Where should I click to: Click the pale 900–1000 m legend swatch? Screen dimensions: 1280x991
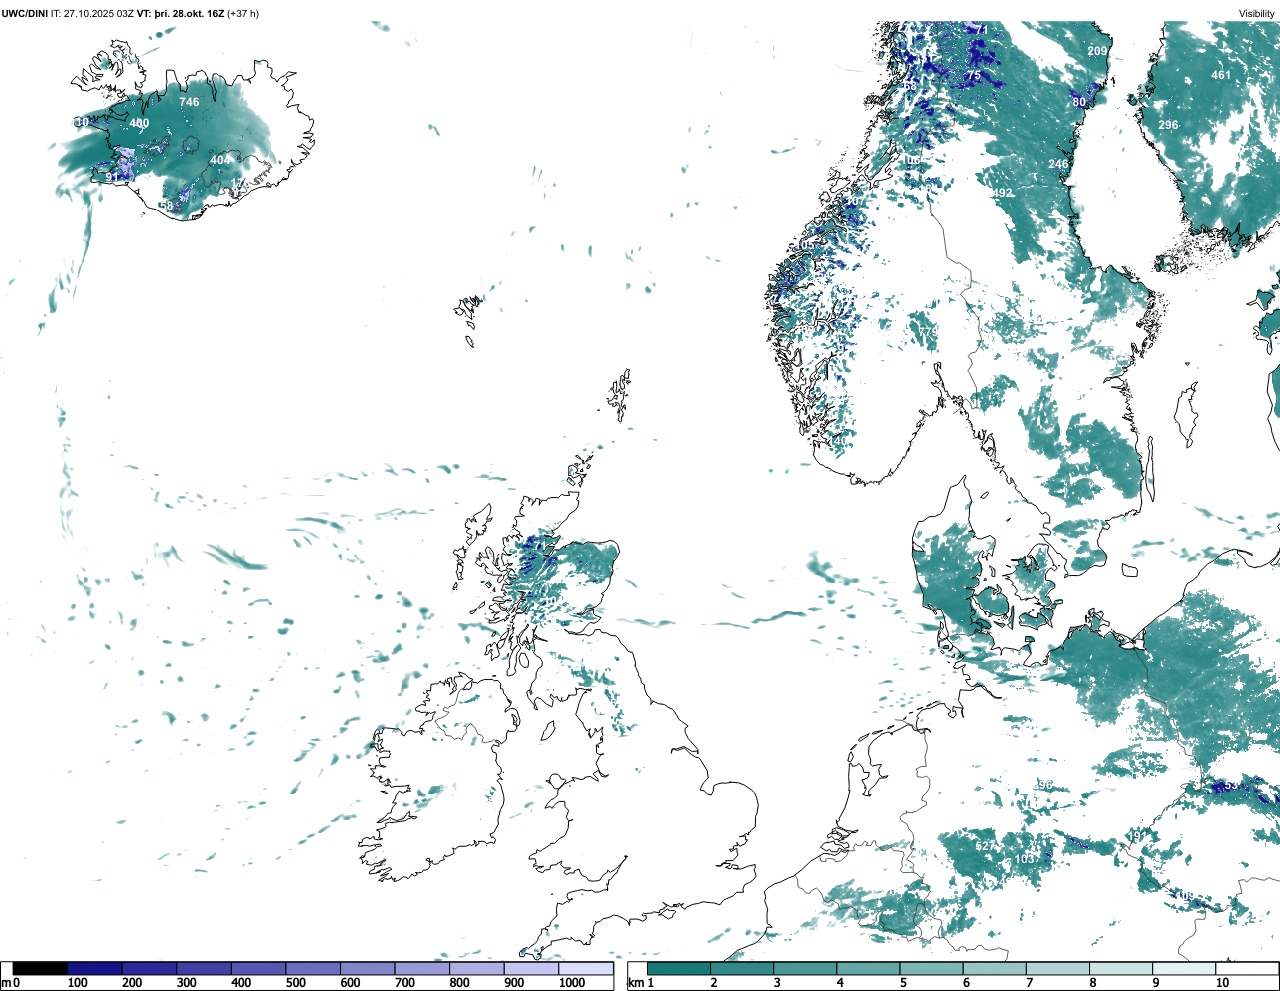(x=531, y=968)
